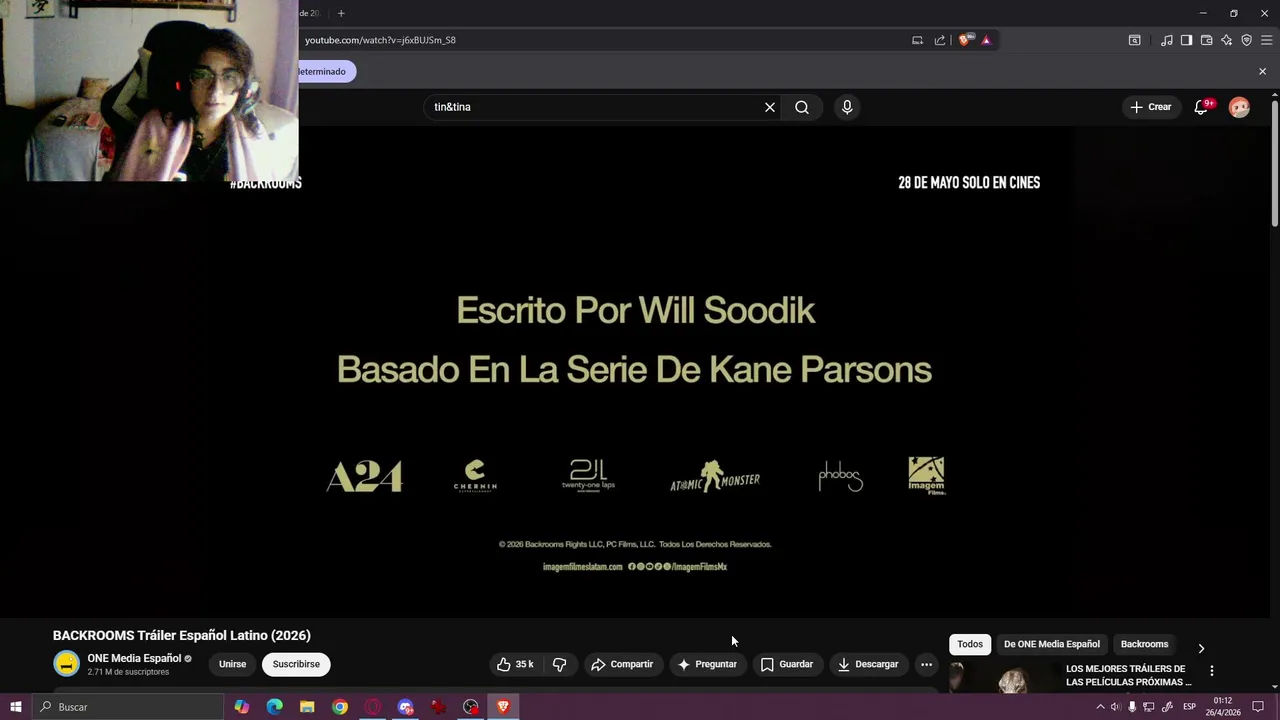
Task: Open ONE Media Español channel link
Action: (x=134, y=658)
